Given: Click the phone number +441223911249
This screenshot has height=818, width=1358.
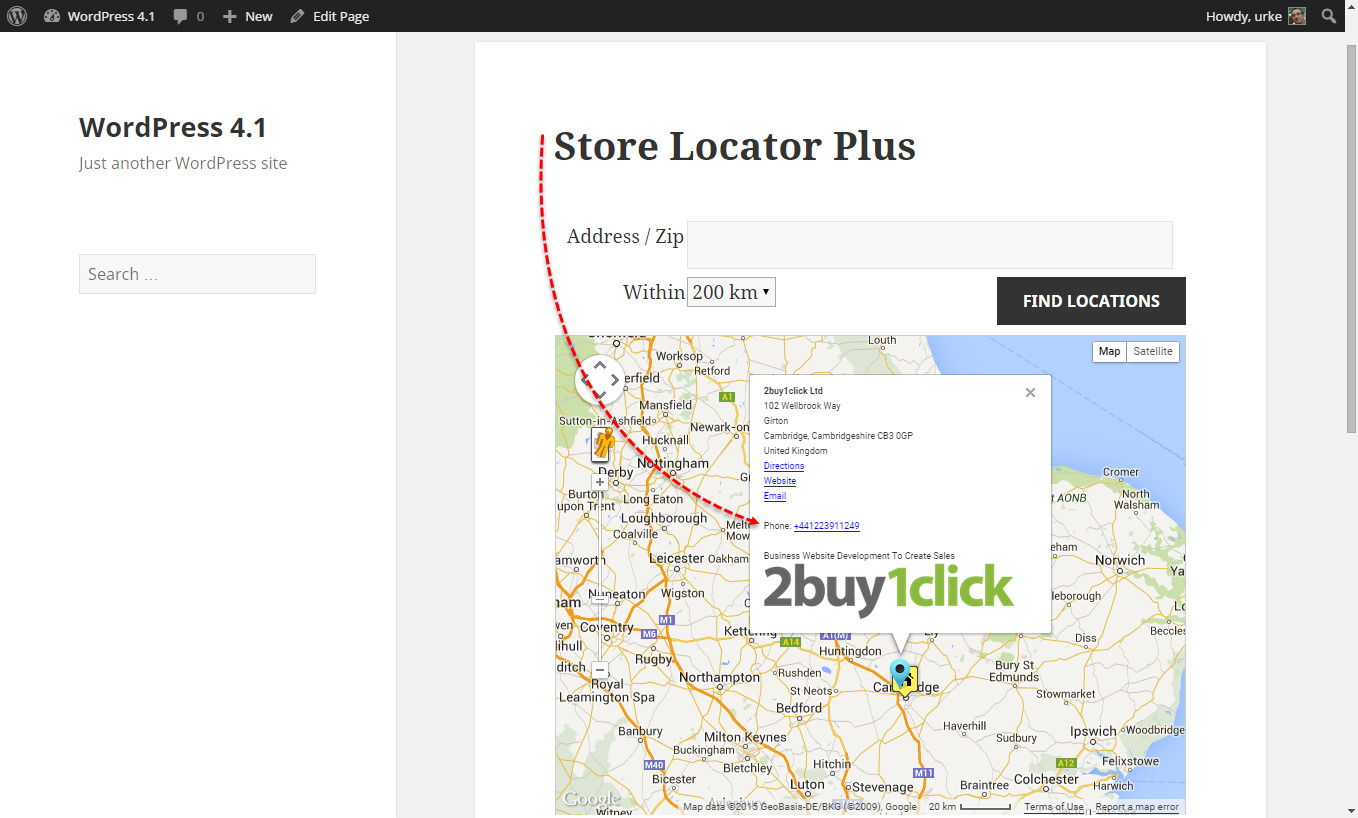Looking at the screenshot, I should coord(827,526).
